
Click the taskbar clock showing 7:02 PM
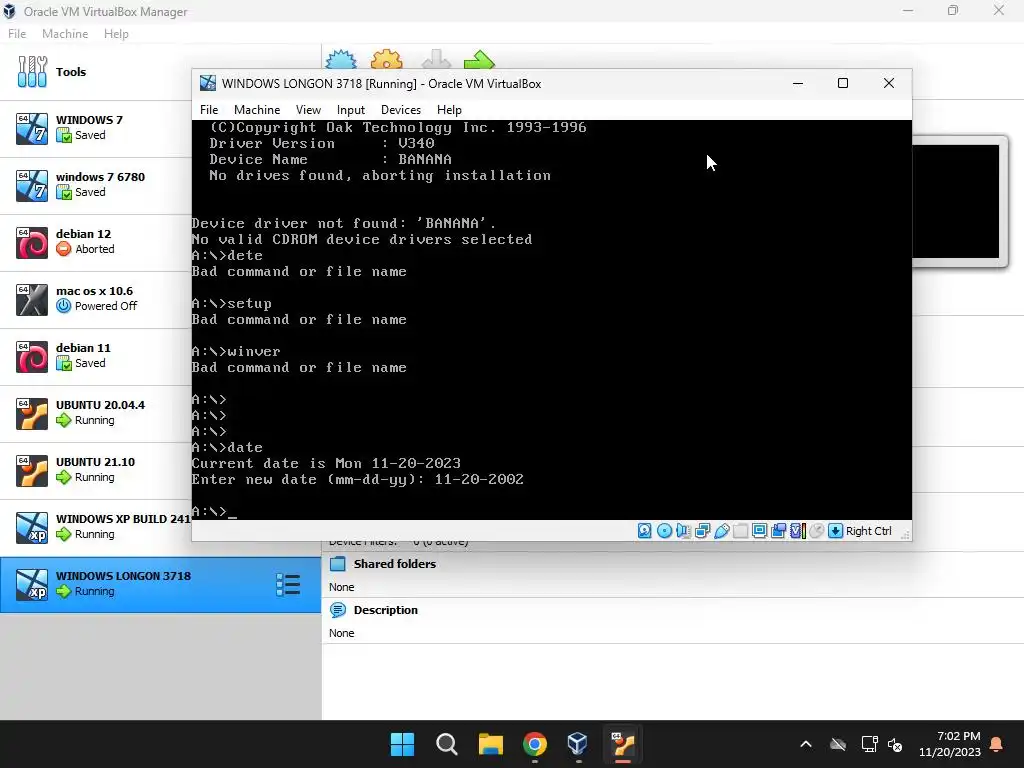point(950,744)
